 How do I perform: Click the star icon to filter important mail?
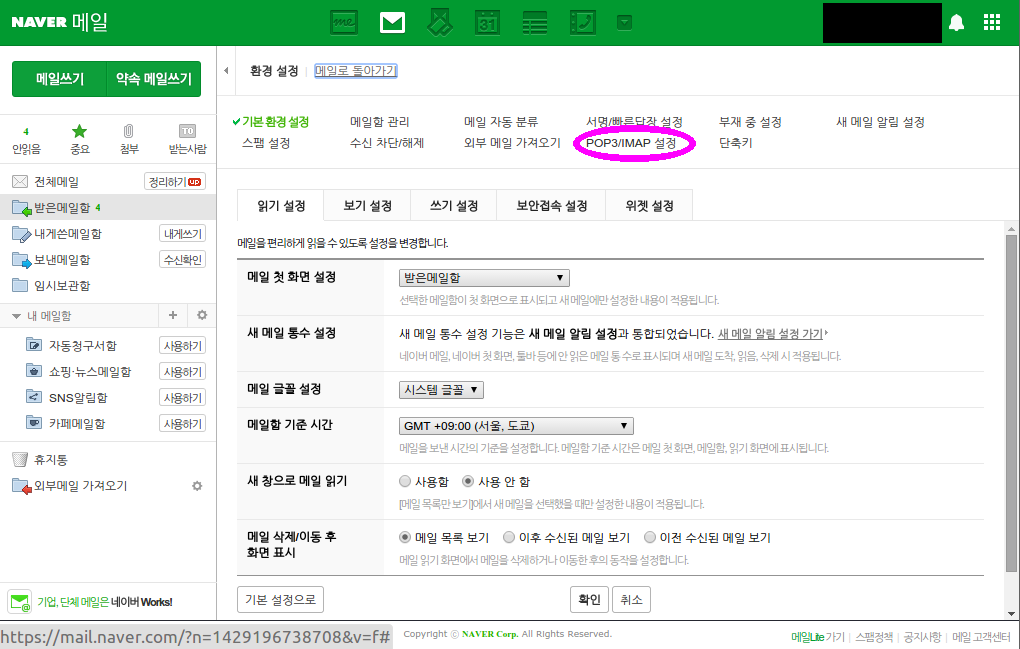79,131
